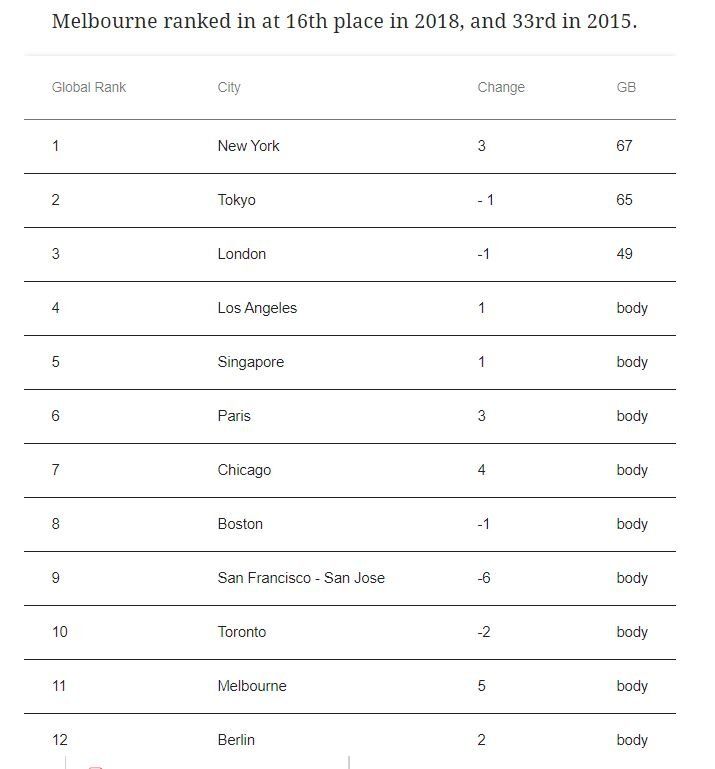Select the Paris city cell
Screen dimensions: 715x769
[234, 416]
